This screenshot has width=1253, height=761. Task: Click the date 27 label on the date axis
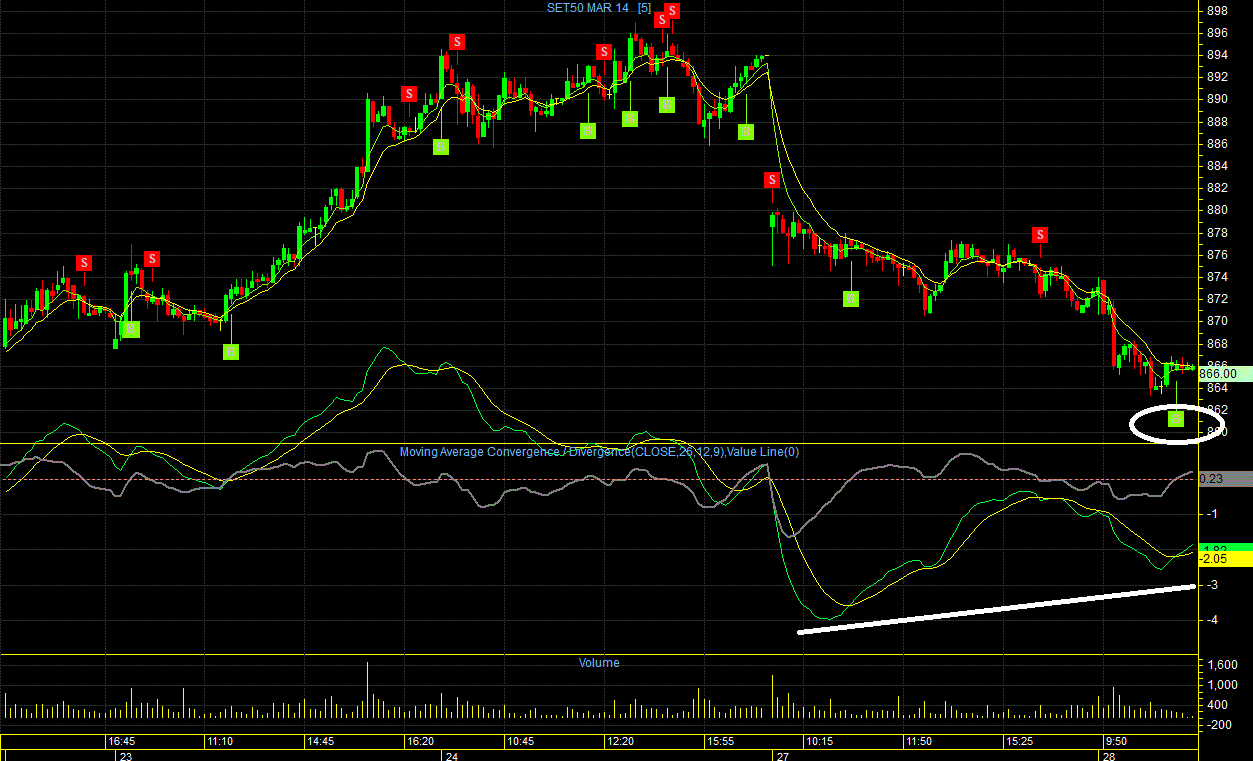783,756
